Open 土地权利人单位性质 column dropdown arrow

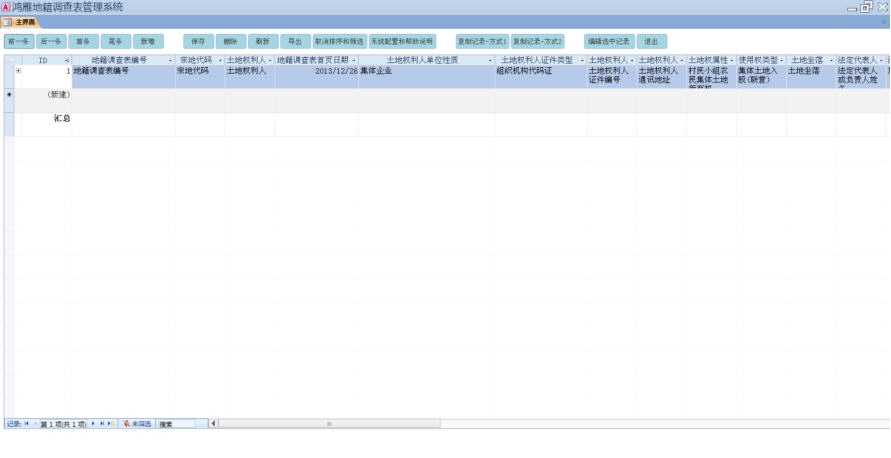coord(490,60)
